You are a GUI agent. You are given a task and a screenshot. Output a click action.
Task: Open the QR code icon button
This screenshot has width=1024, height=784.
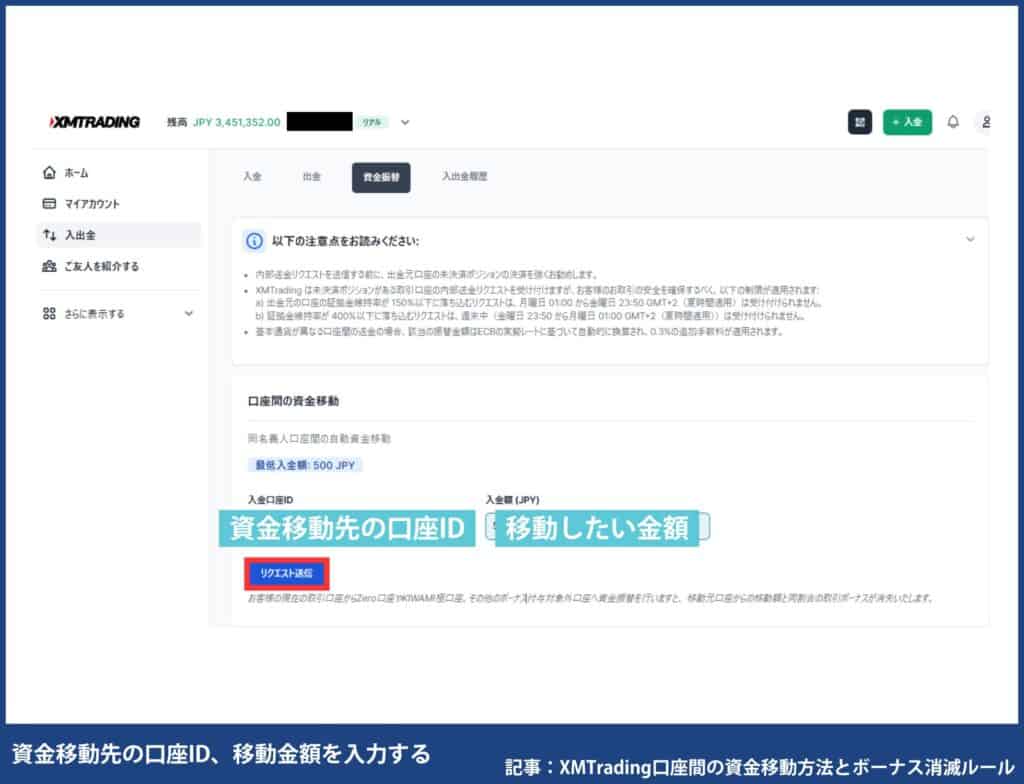(x=859, y=122)
